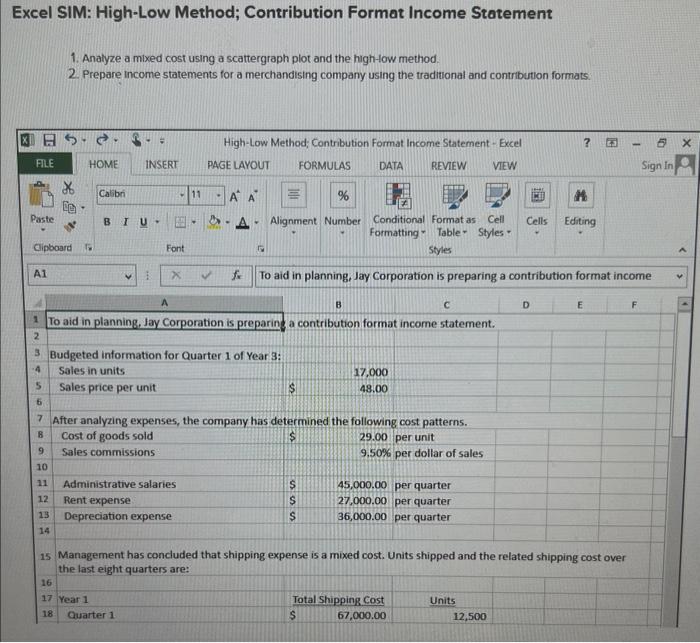Click the Sign In link
700x643 pixels.
657,165
